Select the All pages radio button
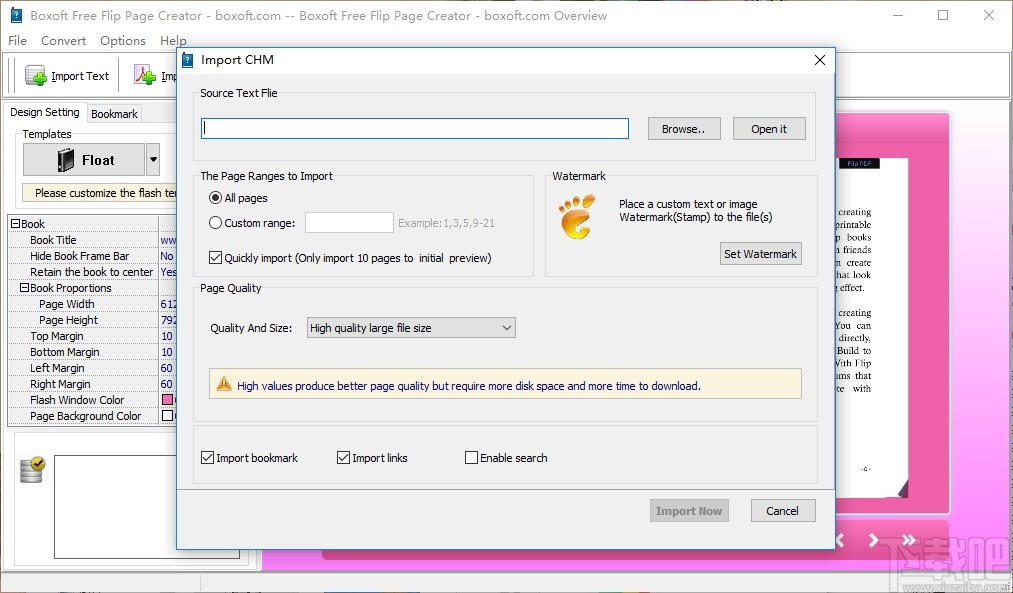The height and width of the screenshot is (593, 1013). (215, 197)
